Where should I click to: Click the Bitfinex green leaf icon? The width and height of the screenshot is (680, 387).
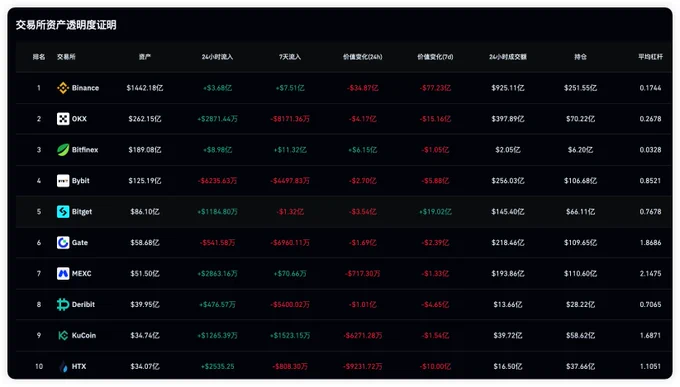tap(63, 150)
